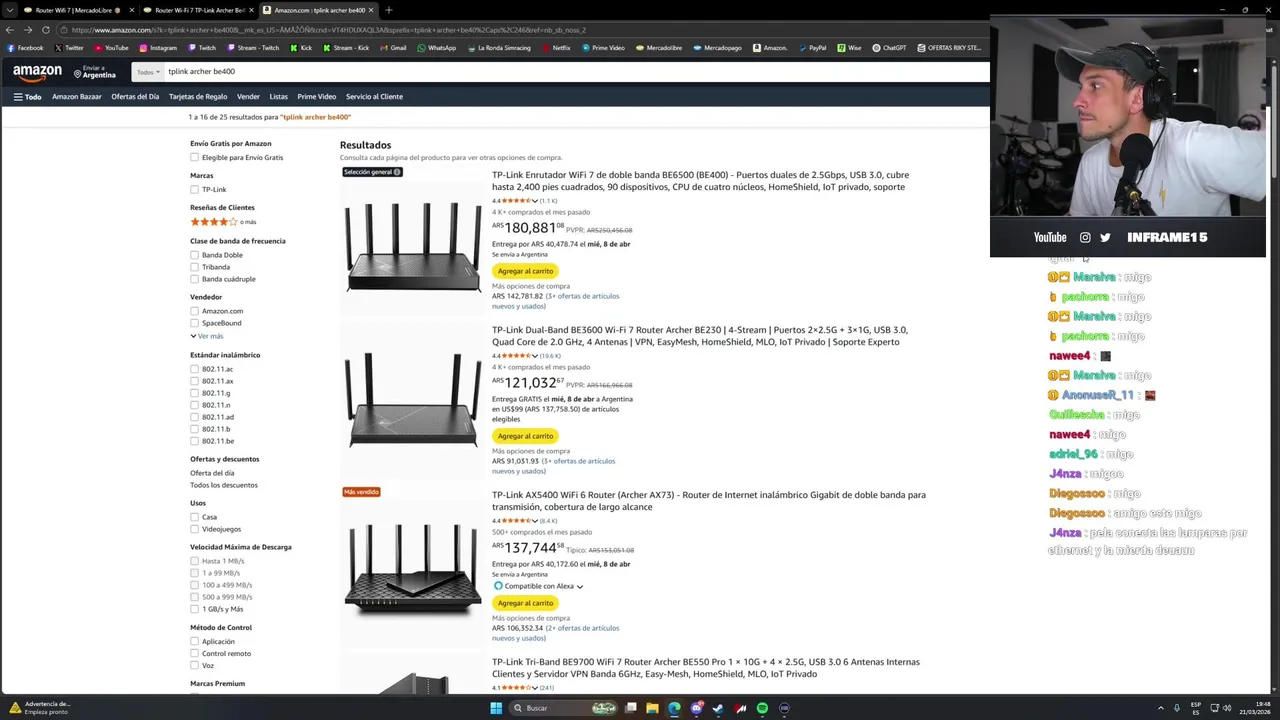Add the BE6500 router to cart
Viewport: 1280px width, 720px height.
tap(525, 271)
